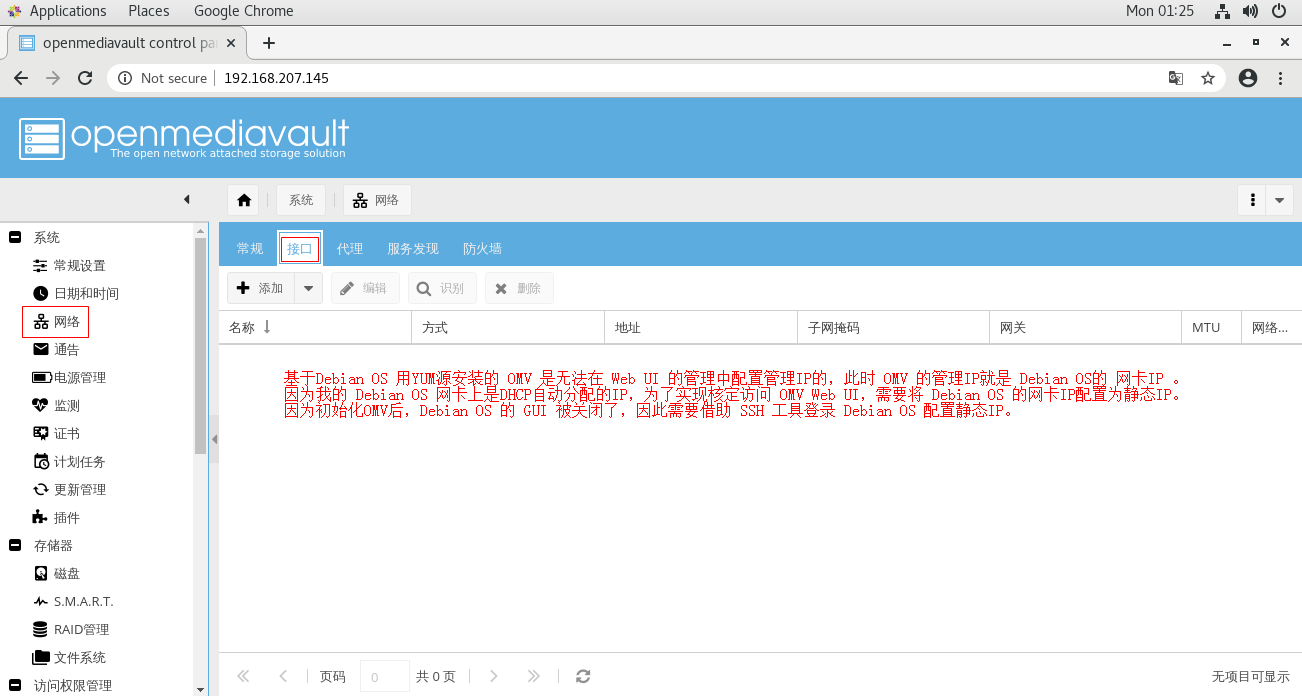1302x696 pixels.
Task: Click the Edit (编辑) button
Action: point(365,288)
